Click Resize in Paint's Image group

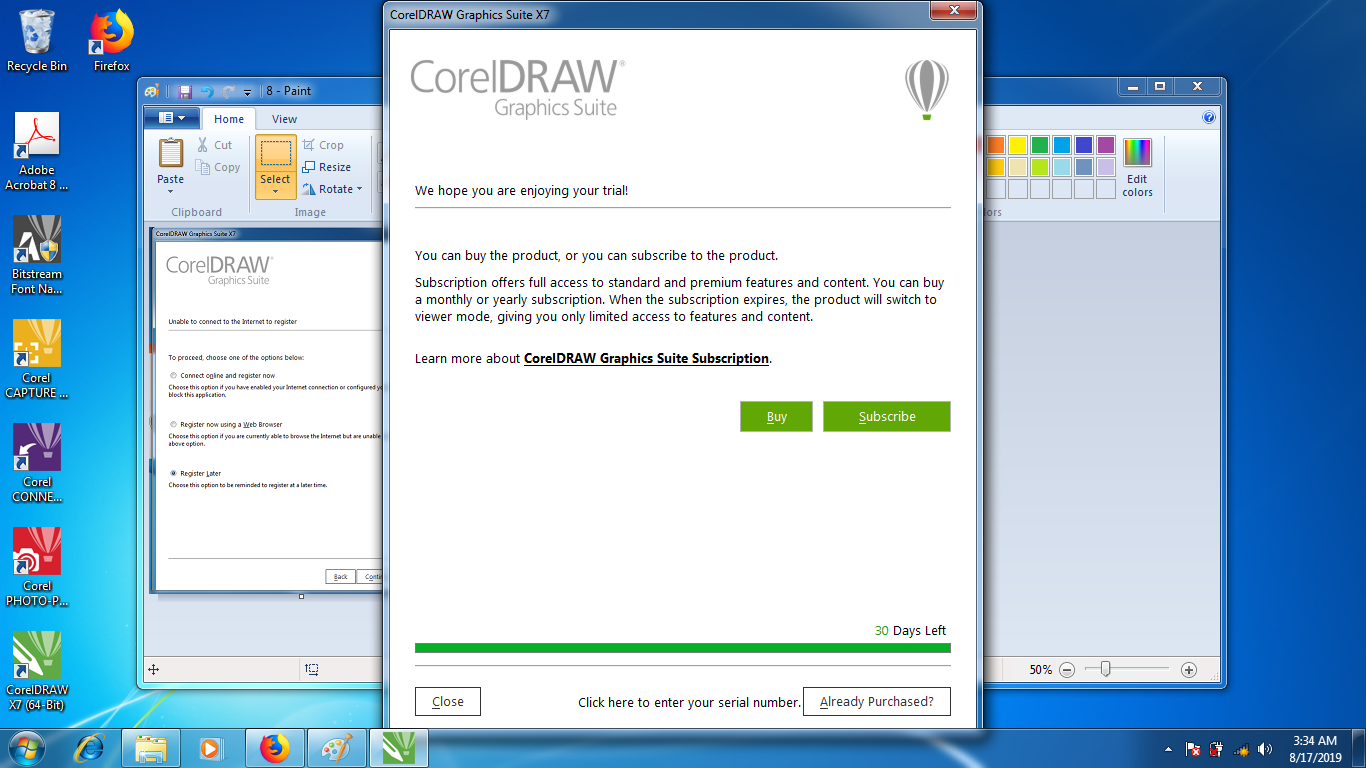tap(327, 167)
